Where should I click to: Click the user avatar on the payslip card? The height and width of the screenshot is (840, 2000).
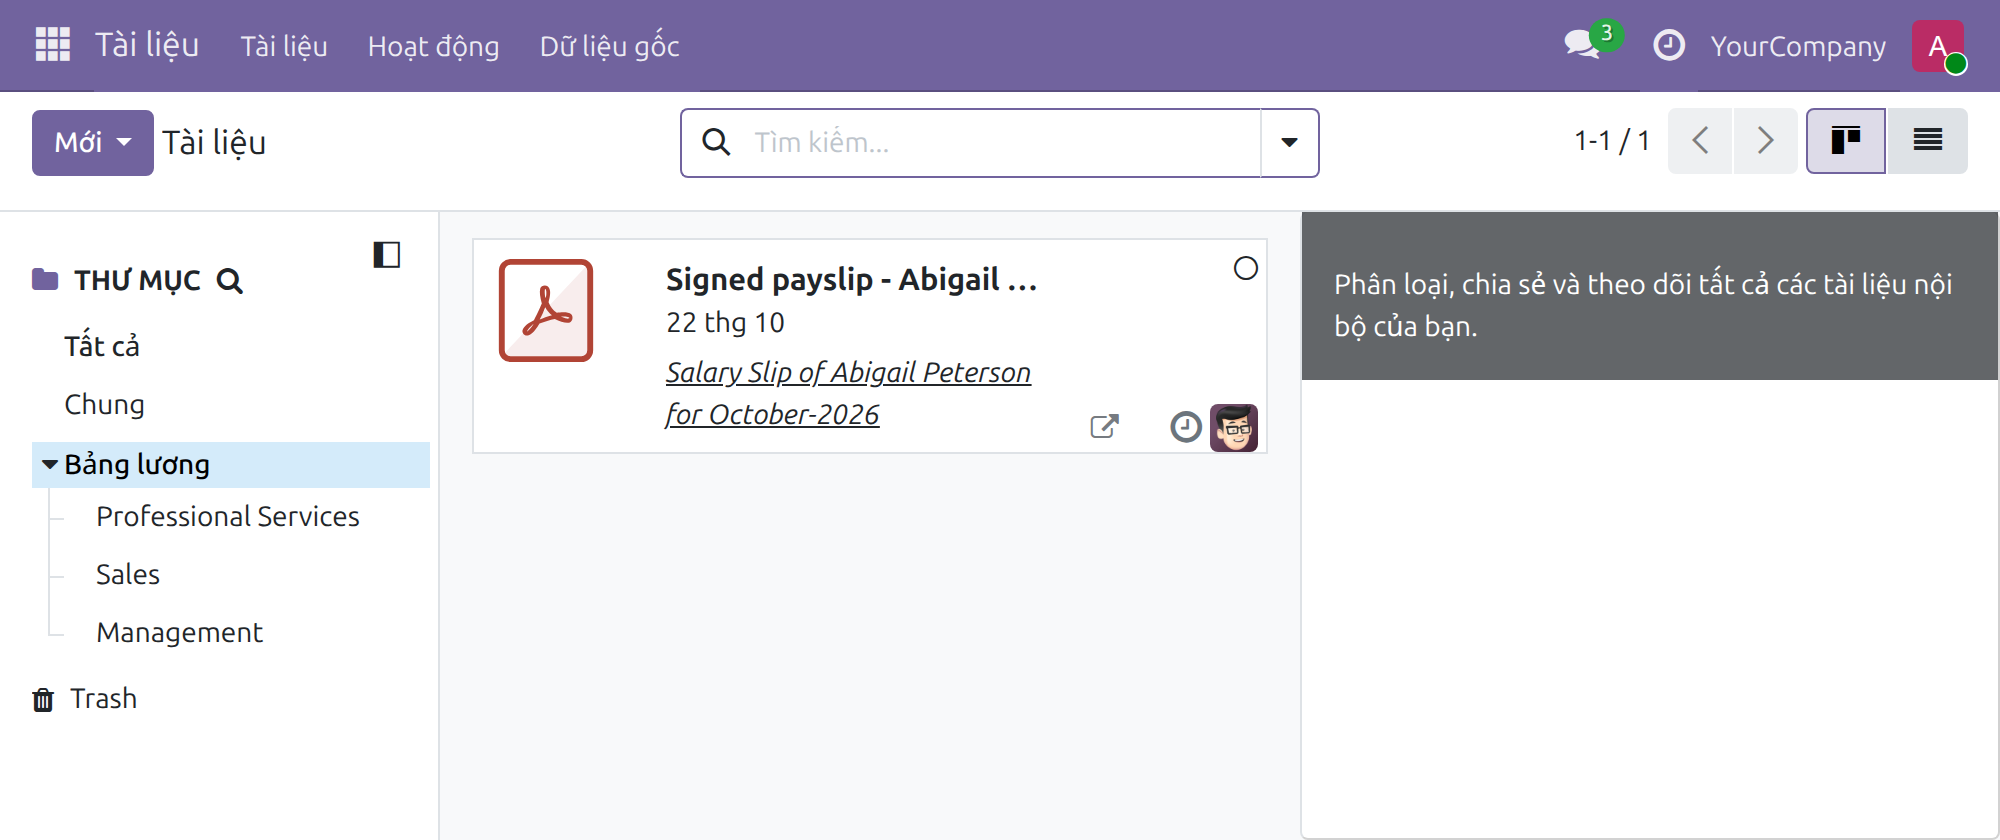click(x=1234, y=428)
